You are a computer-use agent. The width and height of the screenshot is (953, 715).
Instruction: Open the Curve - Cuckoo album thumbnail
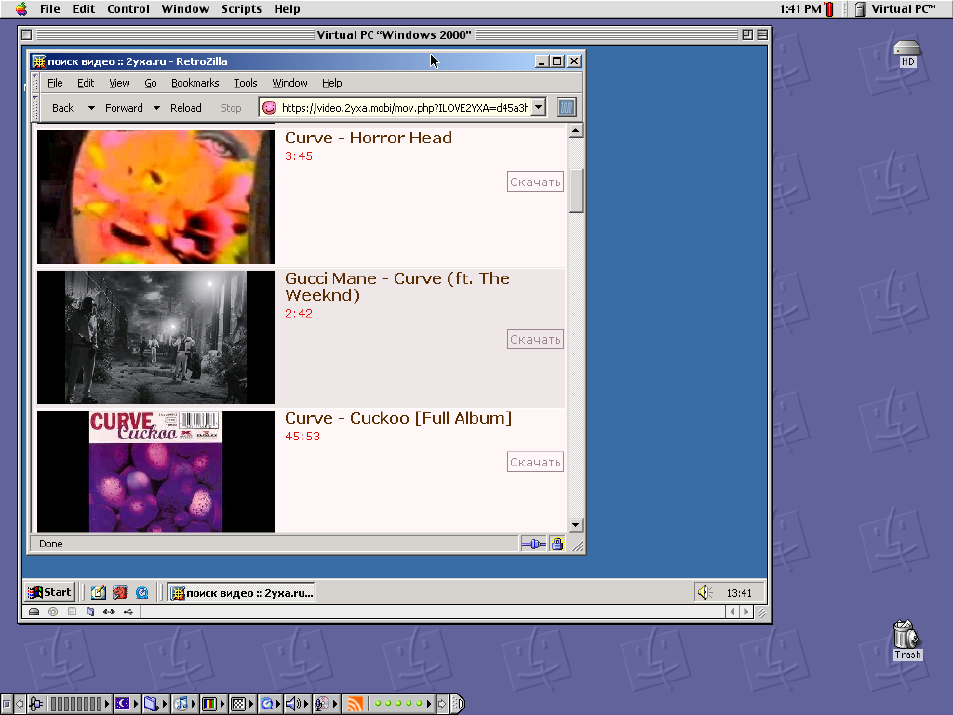coord(156,472)
